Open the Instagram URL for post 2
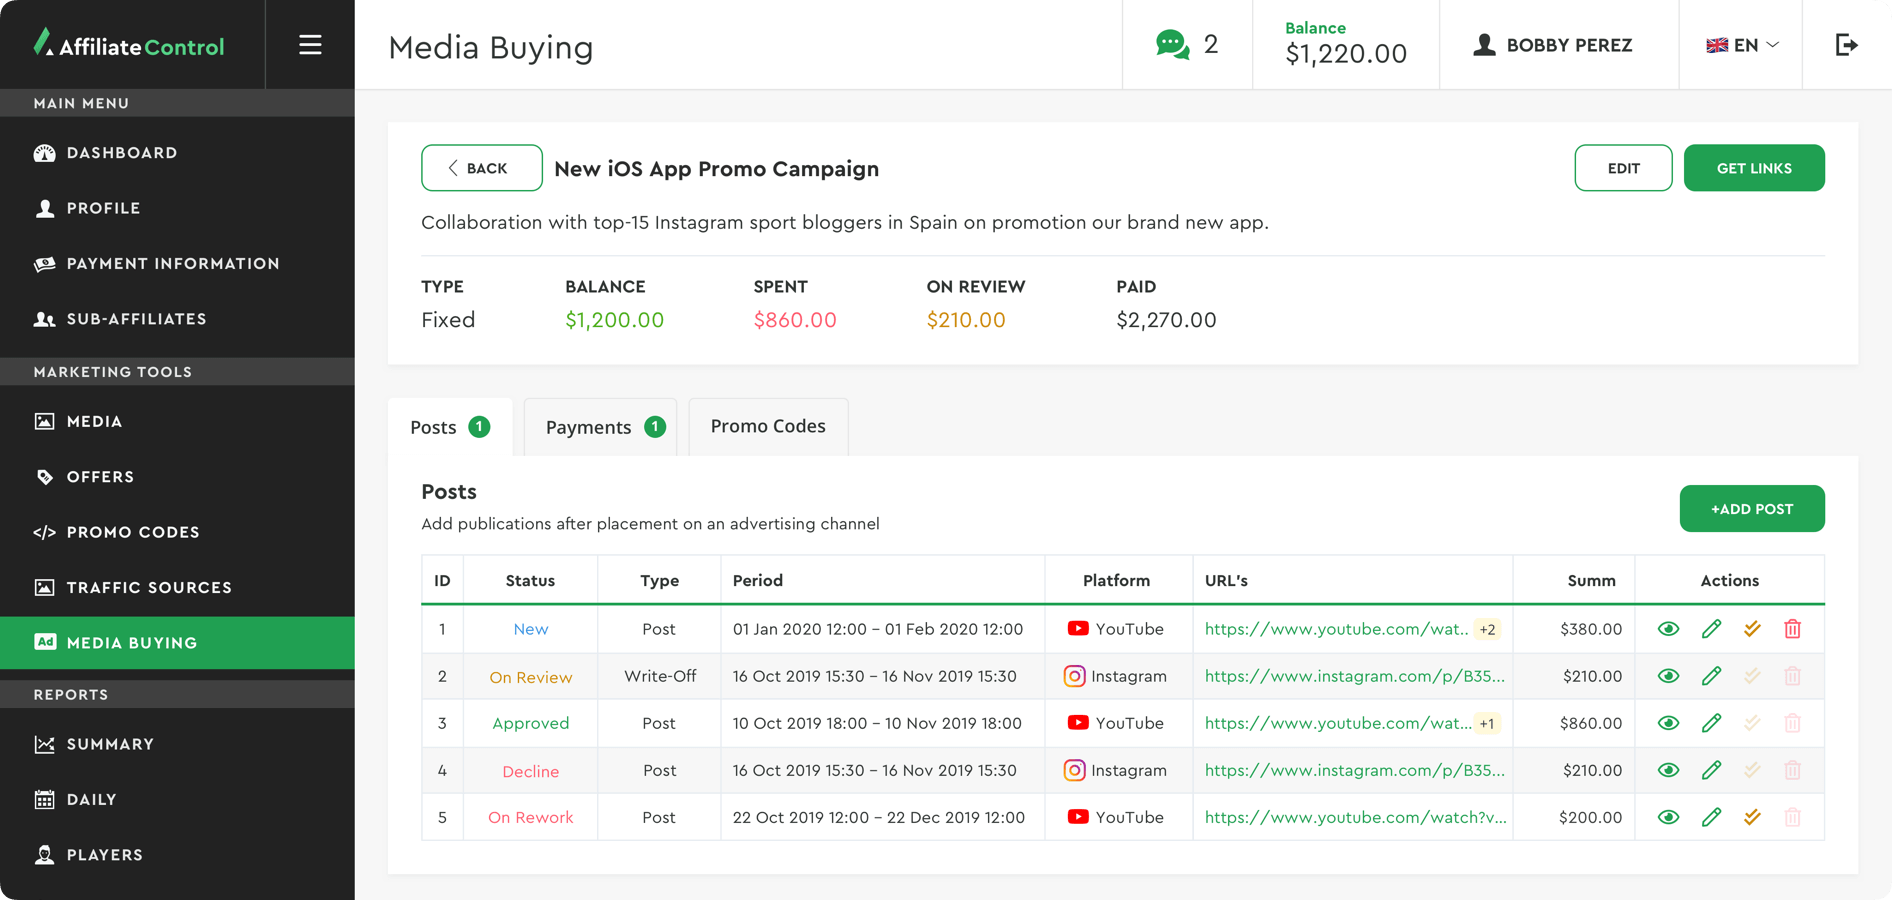 tap(1354, 676)
